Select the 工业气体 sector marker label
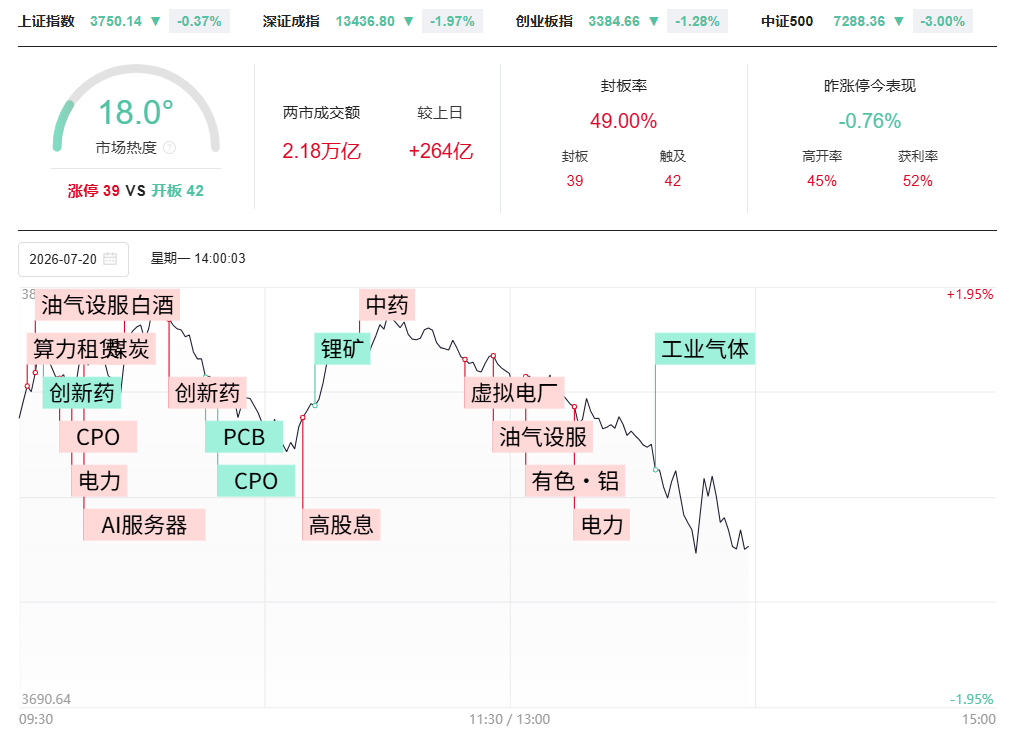The image size is (1019, 732). point(705,349)
